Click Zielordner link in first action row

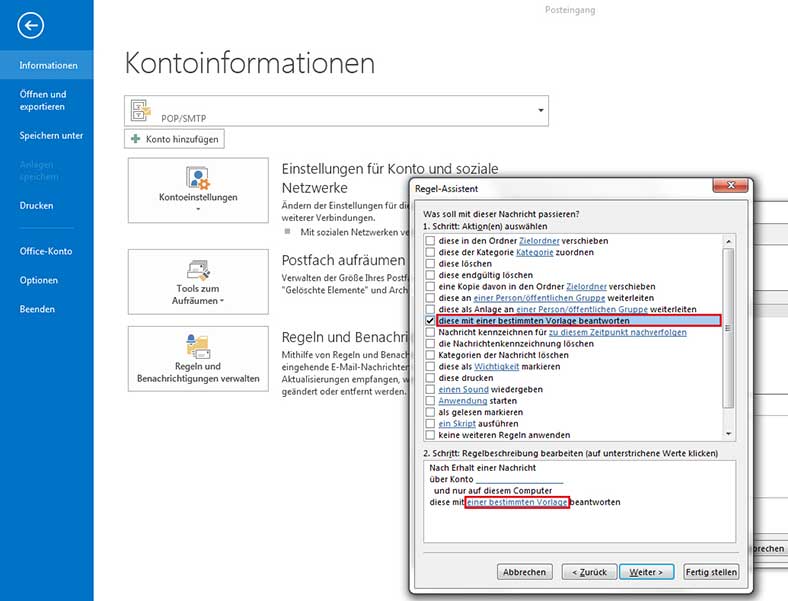(x=539, y=241)
